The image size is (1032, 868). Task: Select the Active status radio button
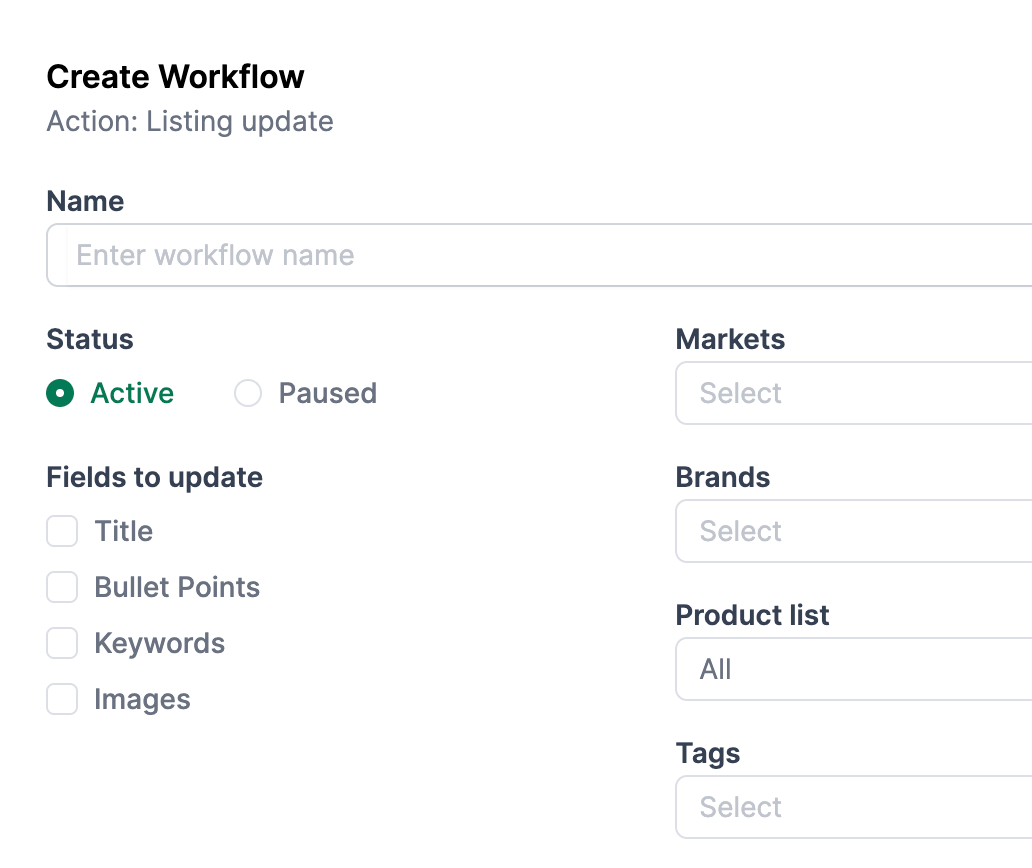click(x=61, y=394)
